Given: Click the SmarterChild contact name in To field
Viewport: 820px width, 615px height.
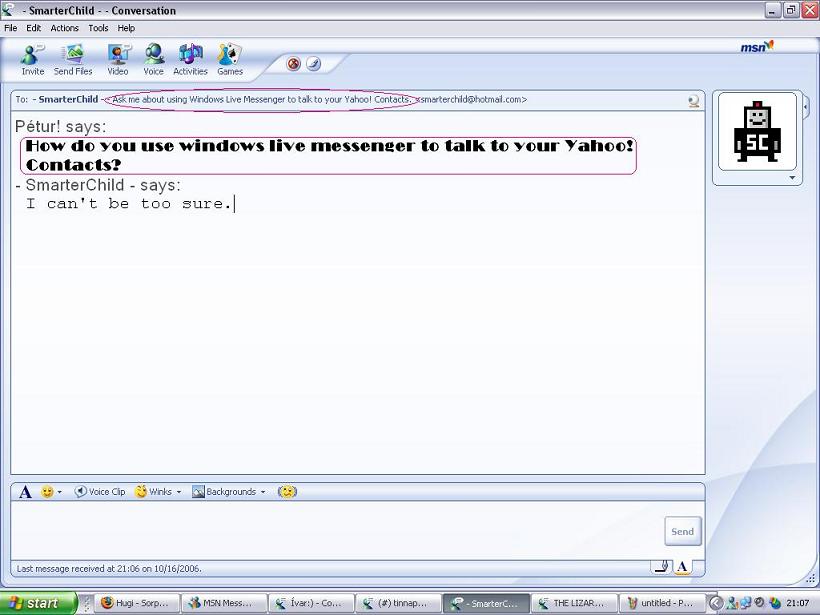Looking at the screenshot, I should point(68,99).
